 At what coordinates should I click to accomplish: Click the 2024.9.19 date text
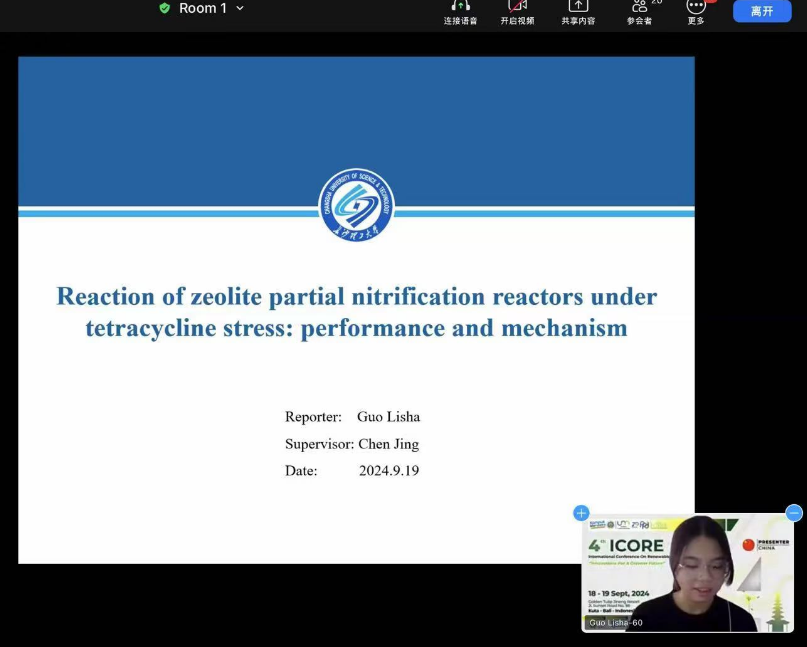click(x=388, y=471)
